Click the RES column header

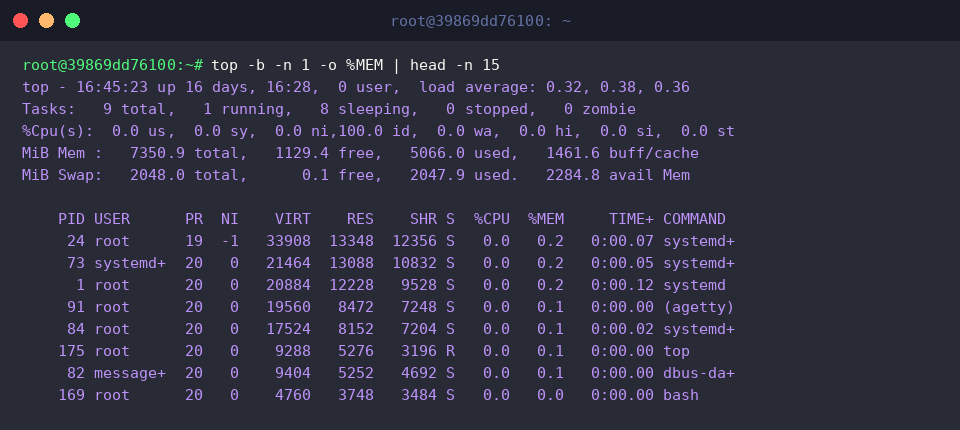(360, 219)
